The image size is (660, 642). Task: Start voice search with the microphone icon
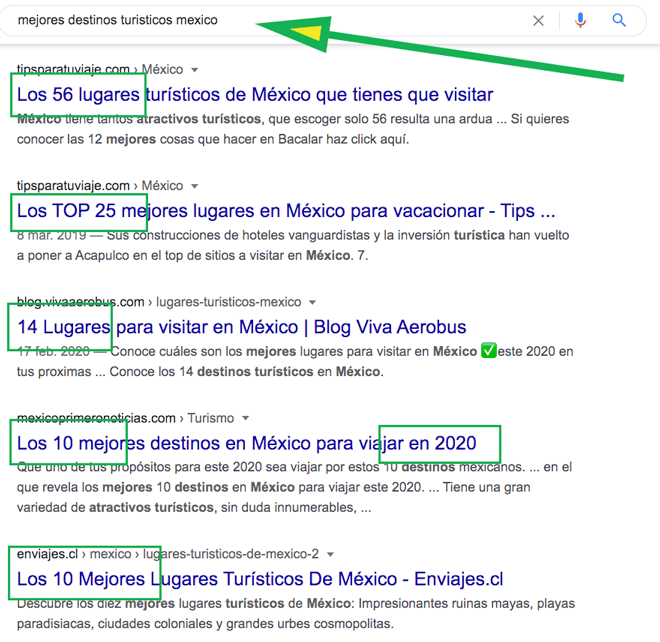(x=580, y=20)
